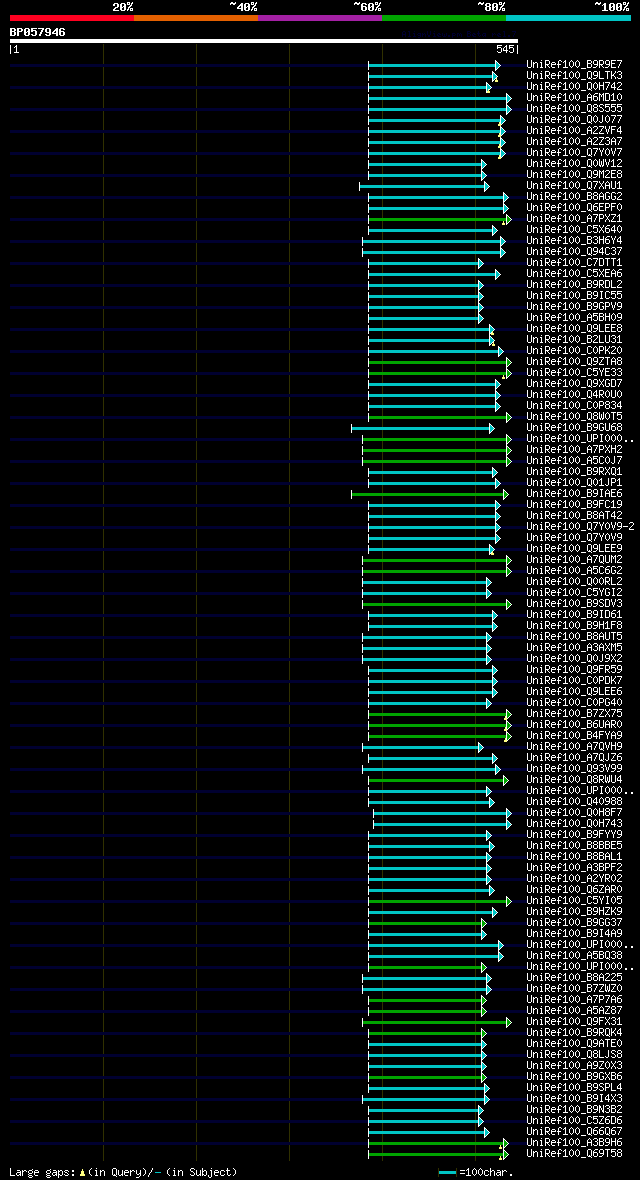Screen dimensions: 640x1180
Task: Select the label UniRef100_Q93V99
Action: click(574, 768)
